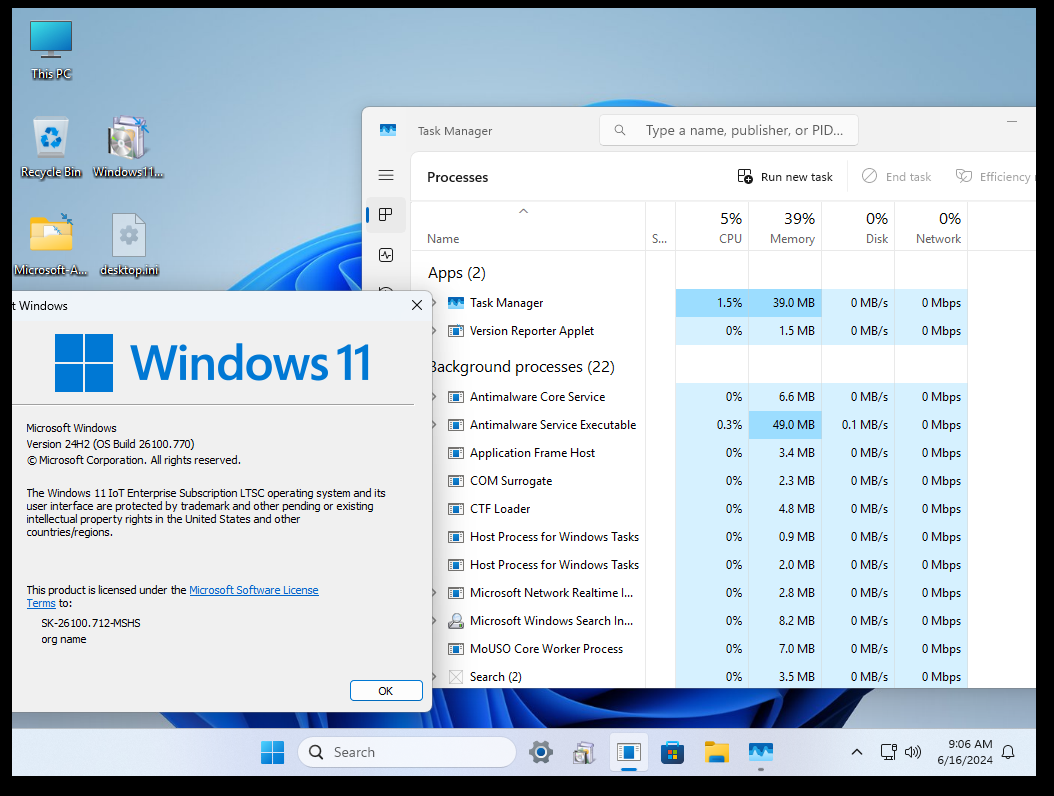This screenshot has width=1054, height=796.
Task: Click the taskbar Search box
Action: 407,752
